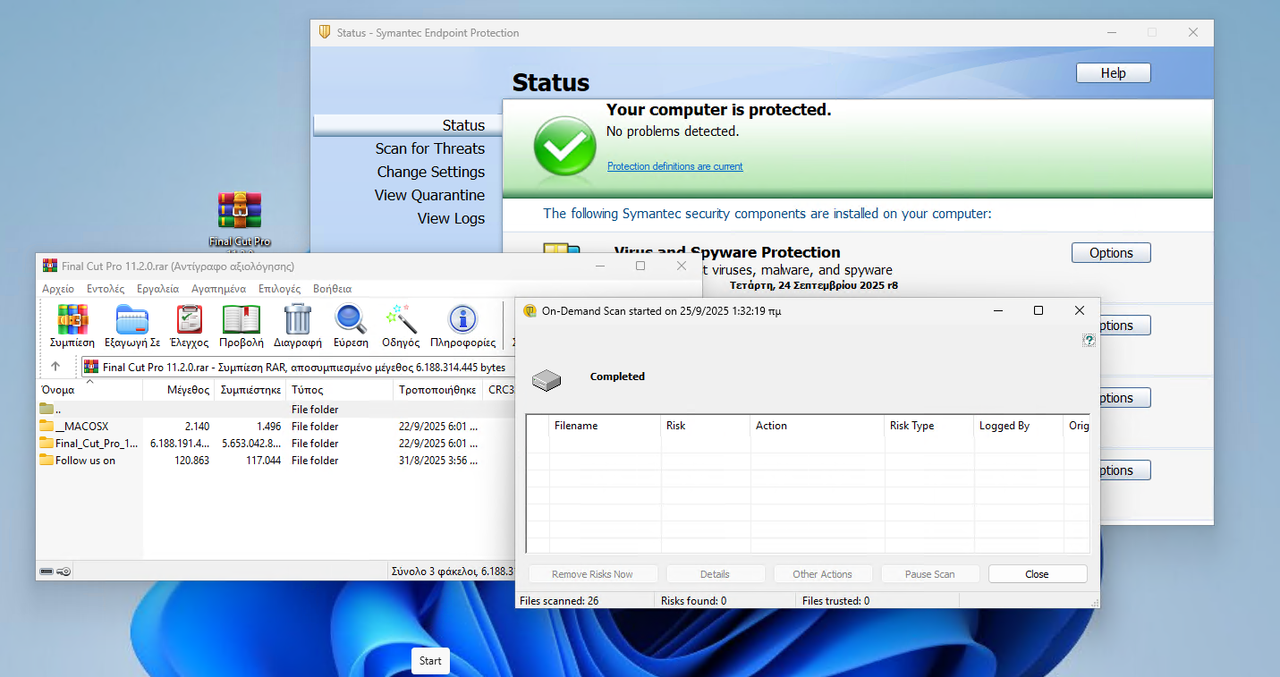Click the Risk column header in scan results

click(705, 426)
